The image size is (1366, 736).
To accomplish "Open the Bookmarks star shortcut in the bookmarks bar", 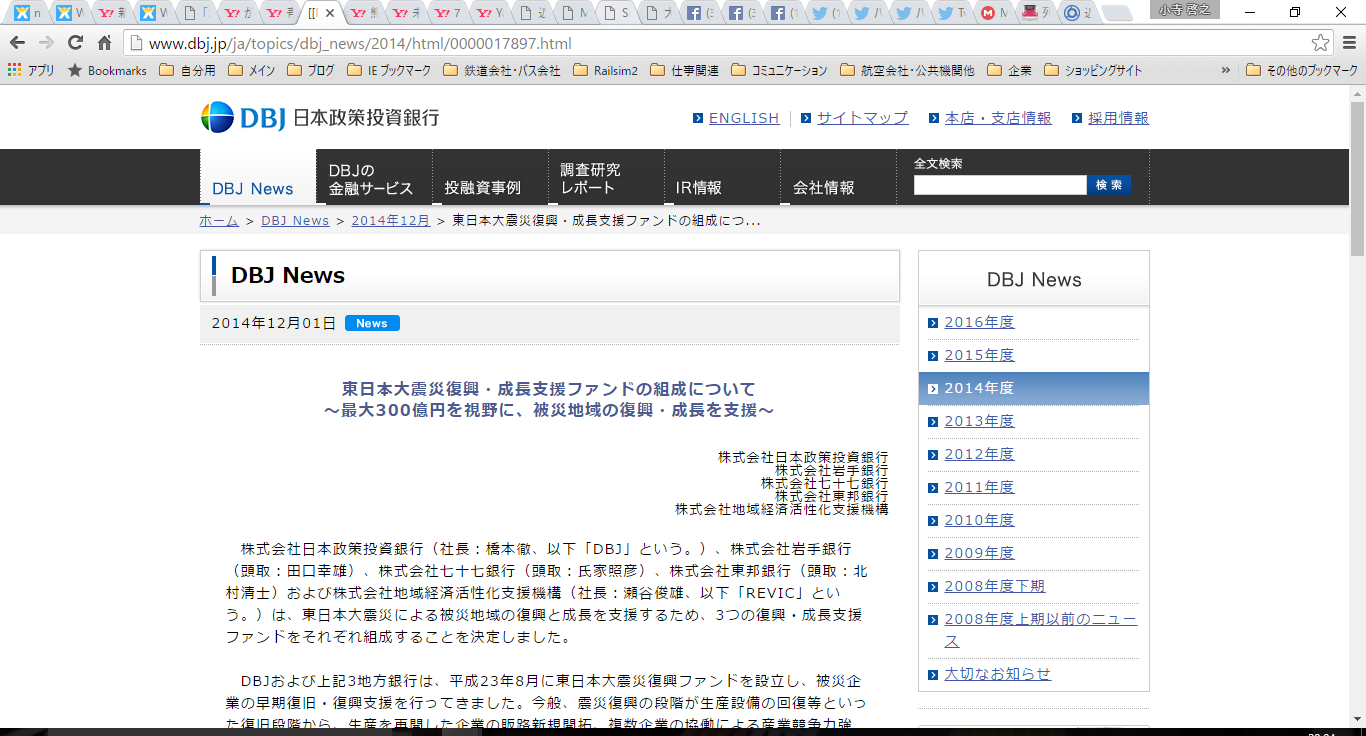I will click(107, 71).
